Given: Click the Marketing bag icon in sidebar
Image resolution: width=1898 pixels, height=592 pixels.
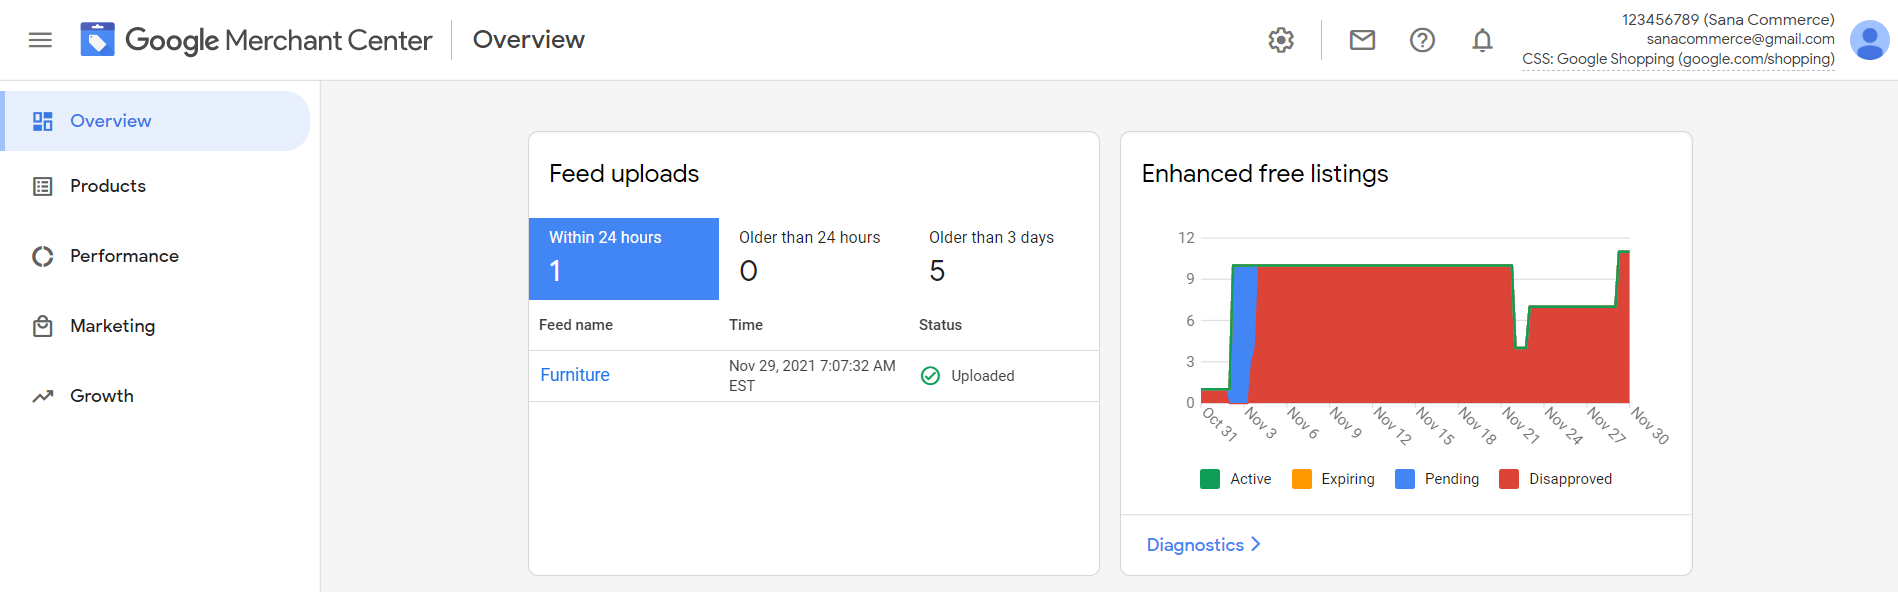Looking at the screenshot, I should [x=42, y=326].
